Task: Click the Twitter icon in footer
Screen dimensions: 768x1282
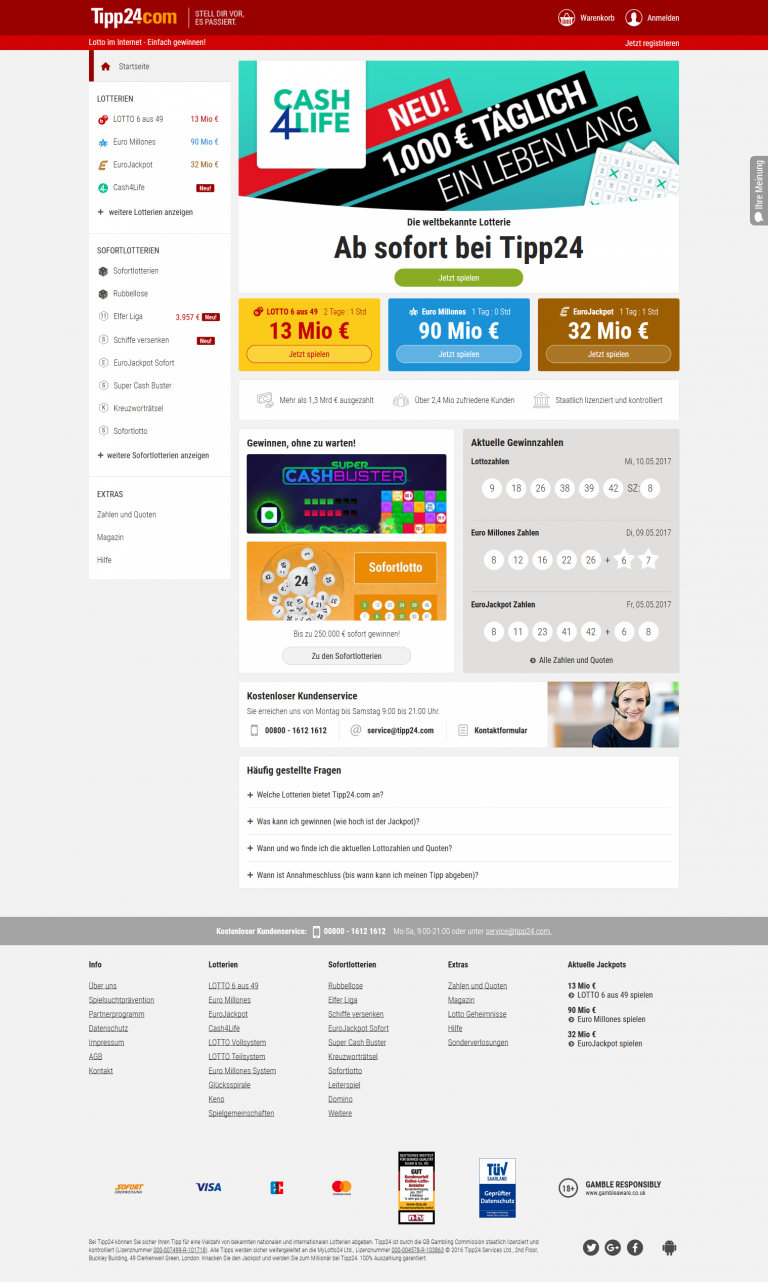Action: pos(591,1247)
